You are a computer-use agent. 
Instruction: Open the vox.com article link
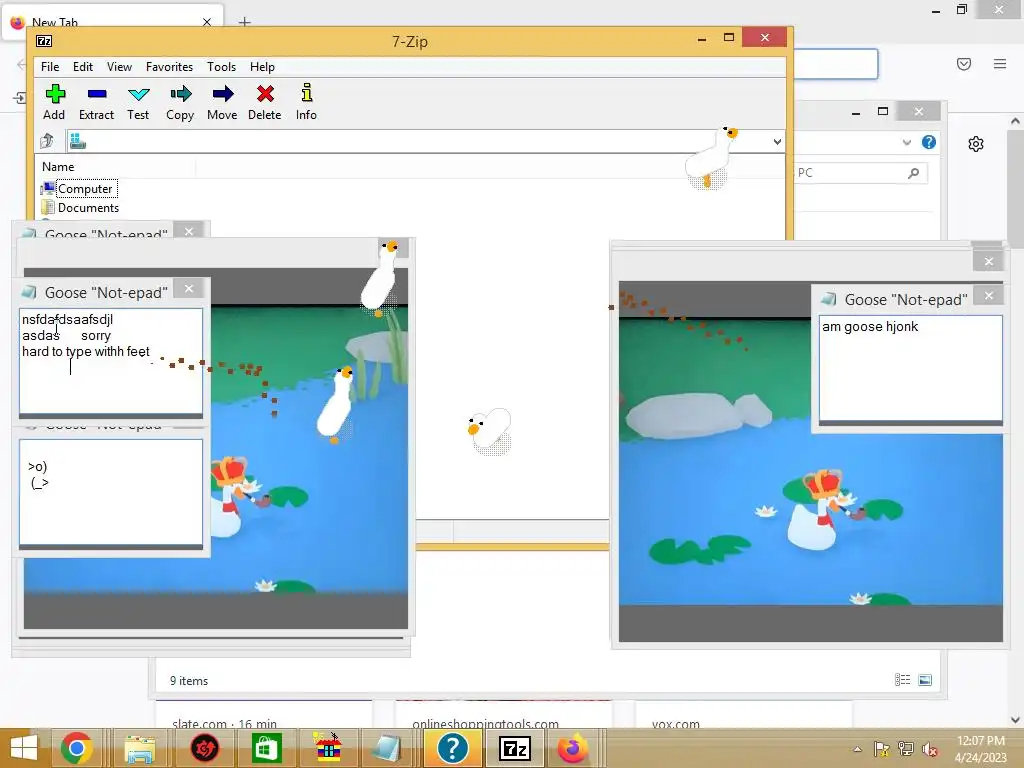click(675, 724)
